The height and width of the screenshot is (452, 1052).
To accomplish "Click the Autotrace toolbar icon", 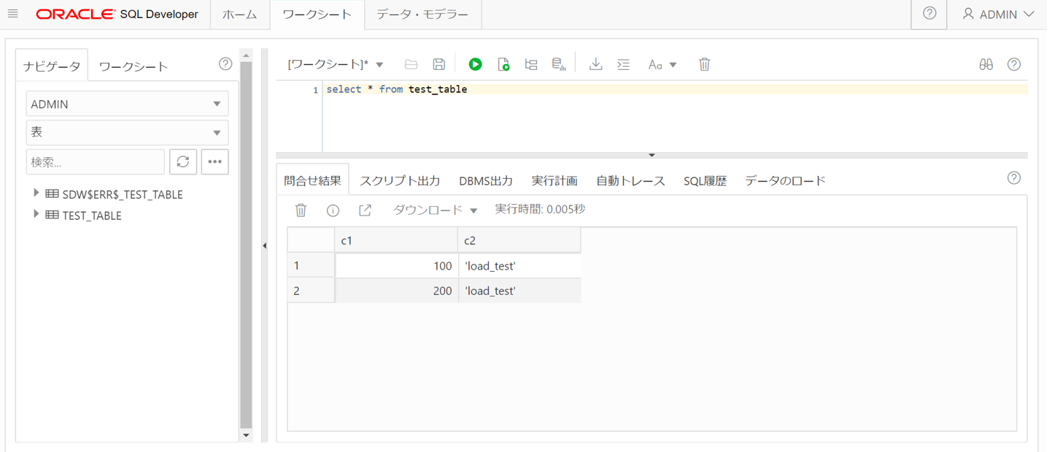I will click(x=558, y=64).
